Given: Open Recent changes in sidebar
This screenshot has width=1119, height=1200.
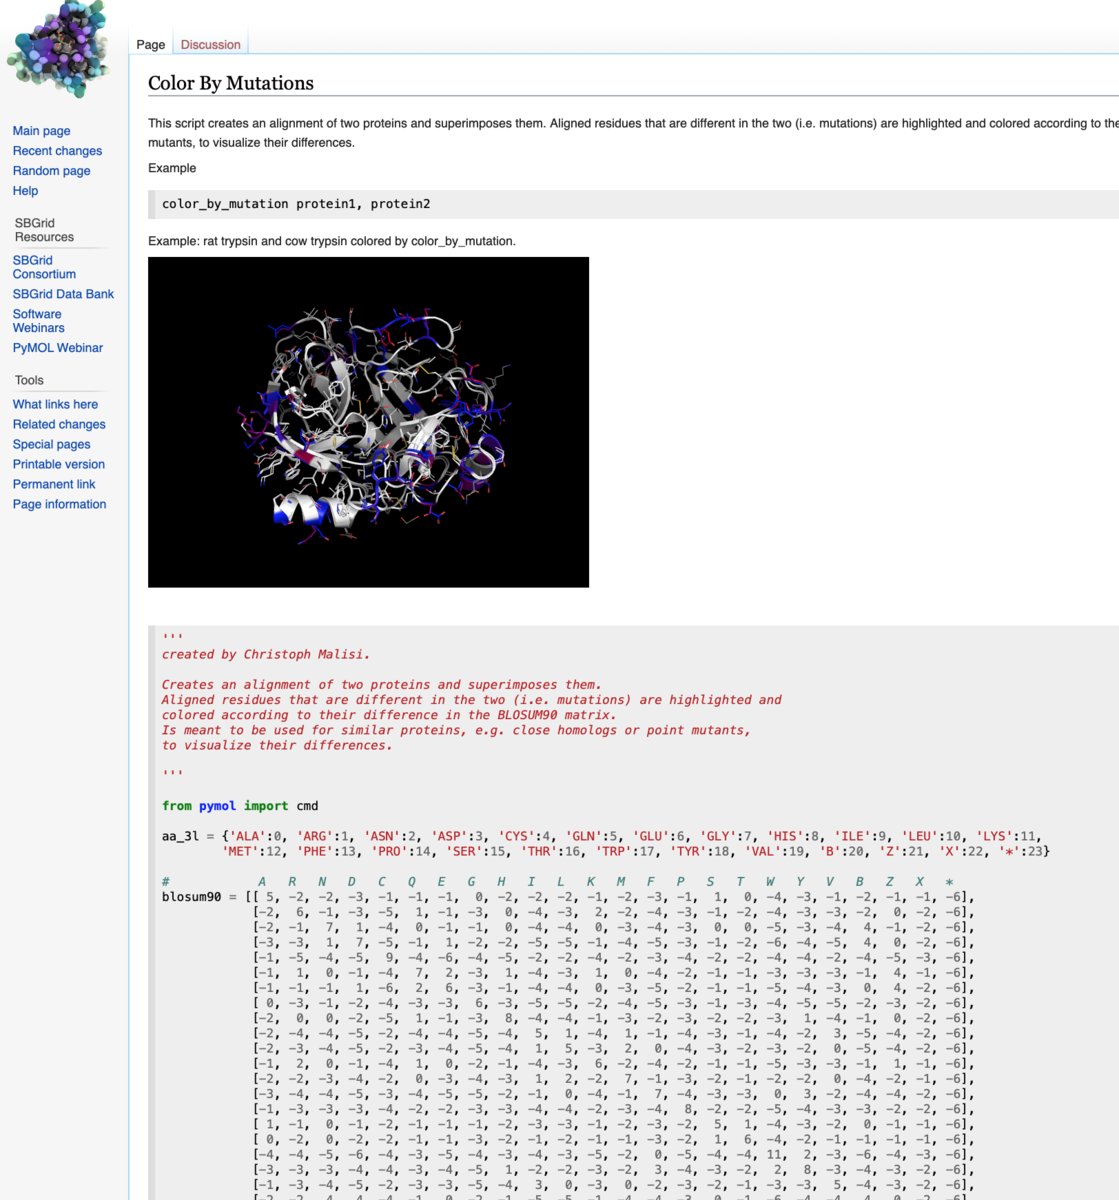Looking at the screenshot, I should pyautogui.click(x=57, y=151).
